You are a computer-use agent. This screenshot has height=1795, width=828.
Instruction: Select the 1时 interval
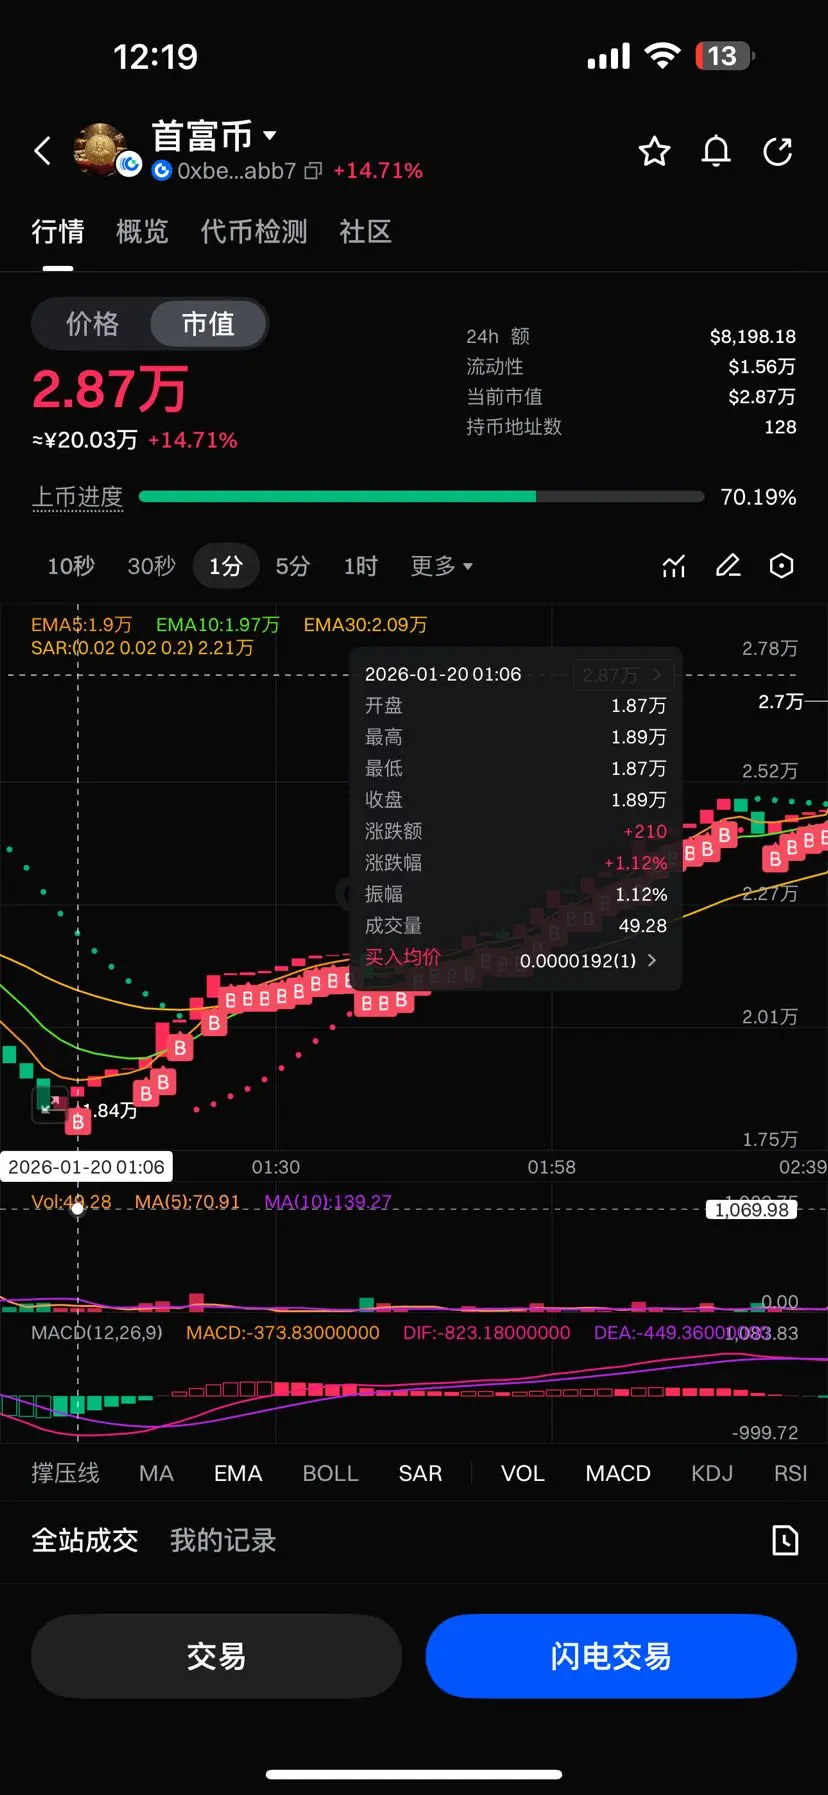[361, 566]
